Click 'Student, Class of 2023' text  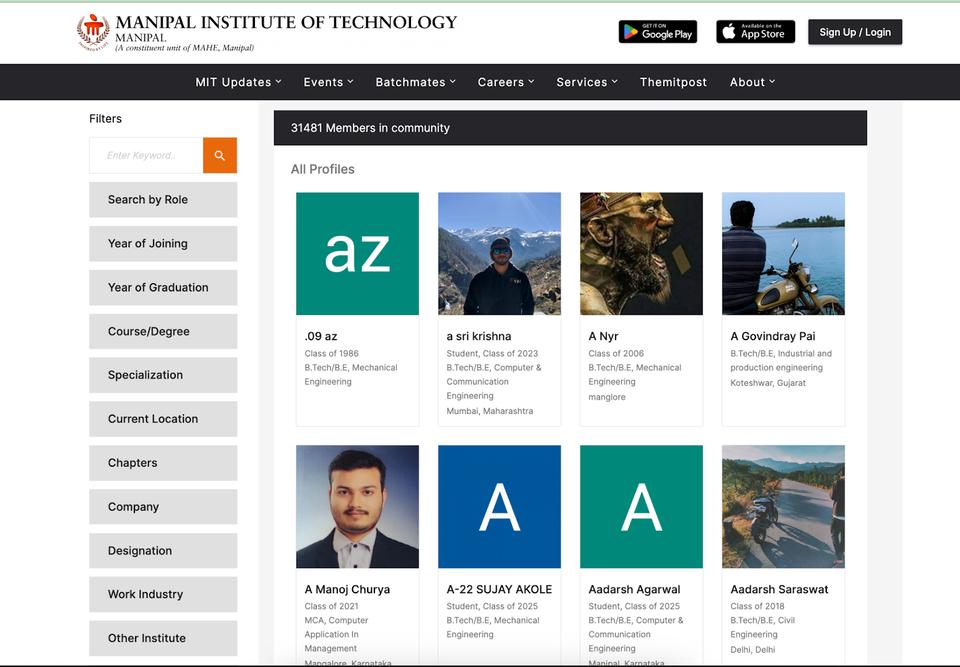492,353
